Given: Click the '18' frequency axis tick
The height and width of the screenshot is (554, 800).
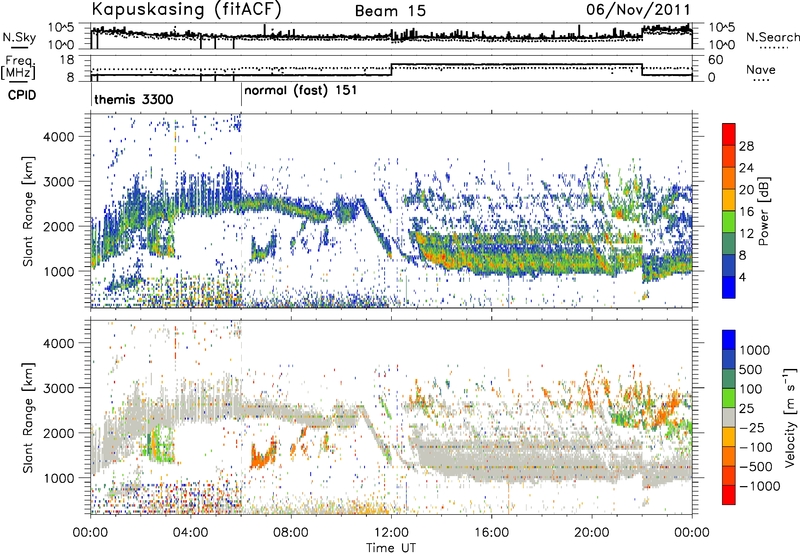Looking at the screenshot, I should 67,60.
